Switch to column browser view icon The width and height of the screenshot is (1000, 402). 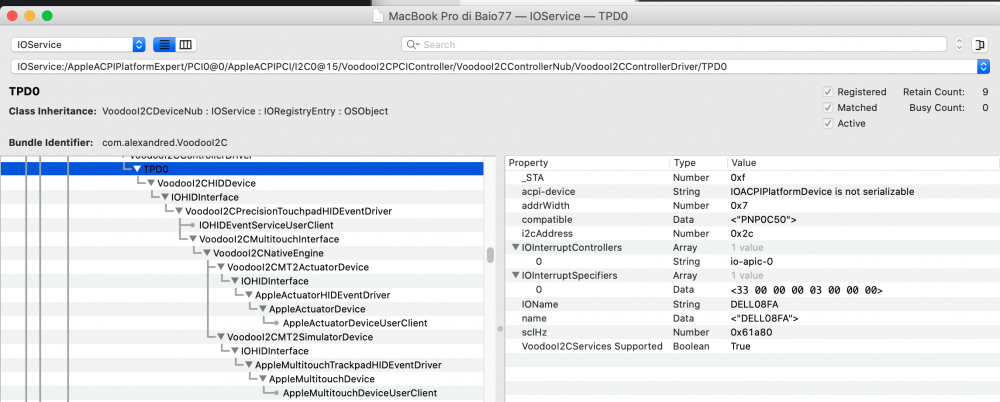[x=186, y=45]
